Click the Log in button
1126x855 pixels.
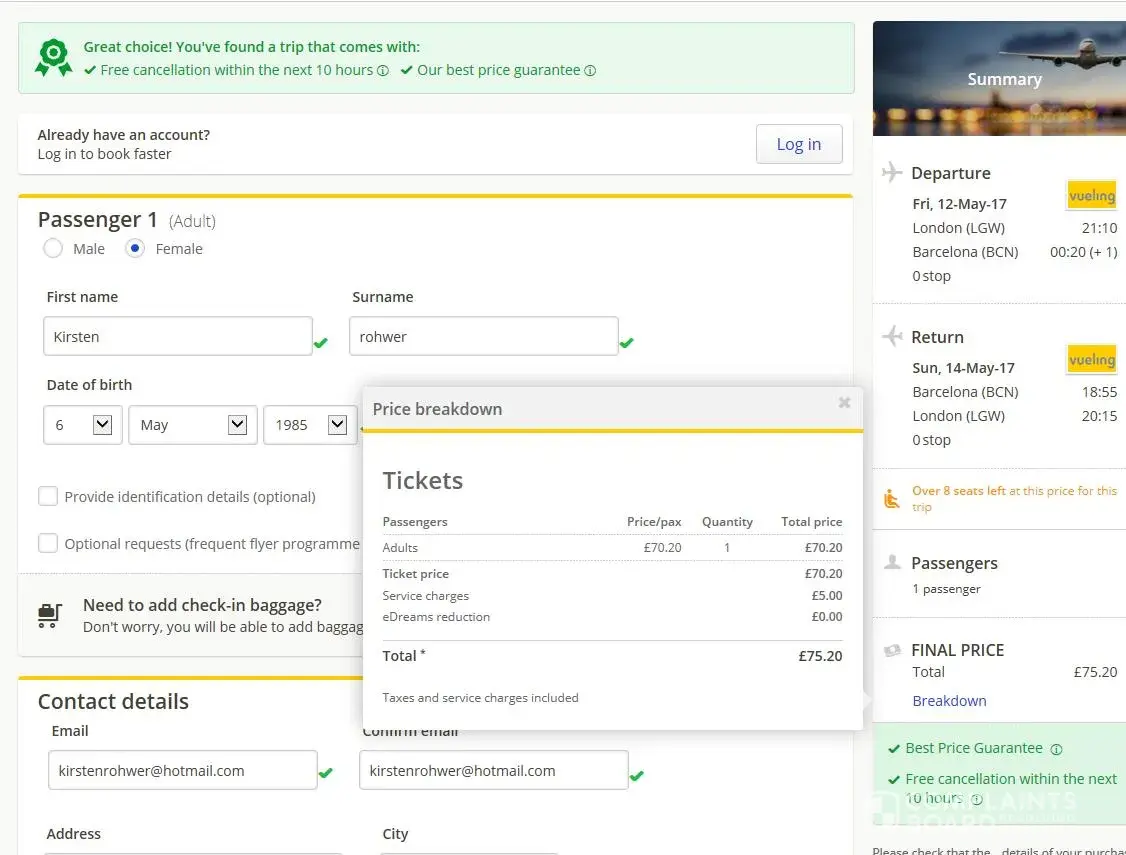pyautogui.click(x=798, y=144)
